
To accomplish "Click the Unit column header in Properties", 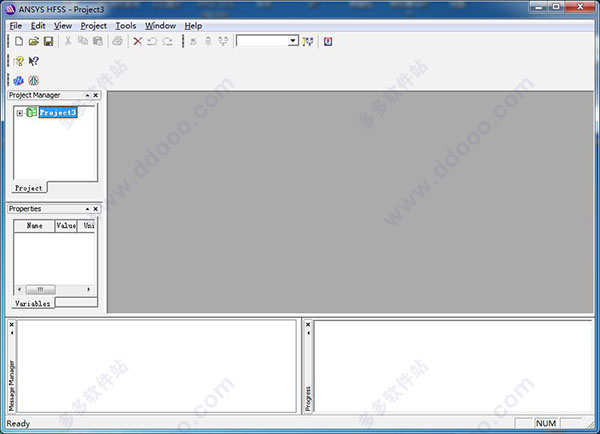I will (x=86, y=225).
